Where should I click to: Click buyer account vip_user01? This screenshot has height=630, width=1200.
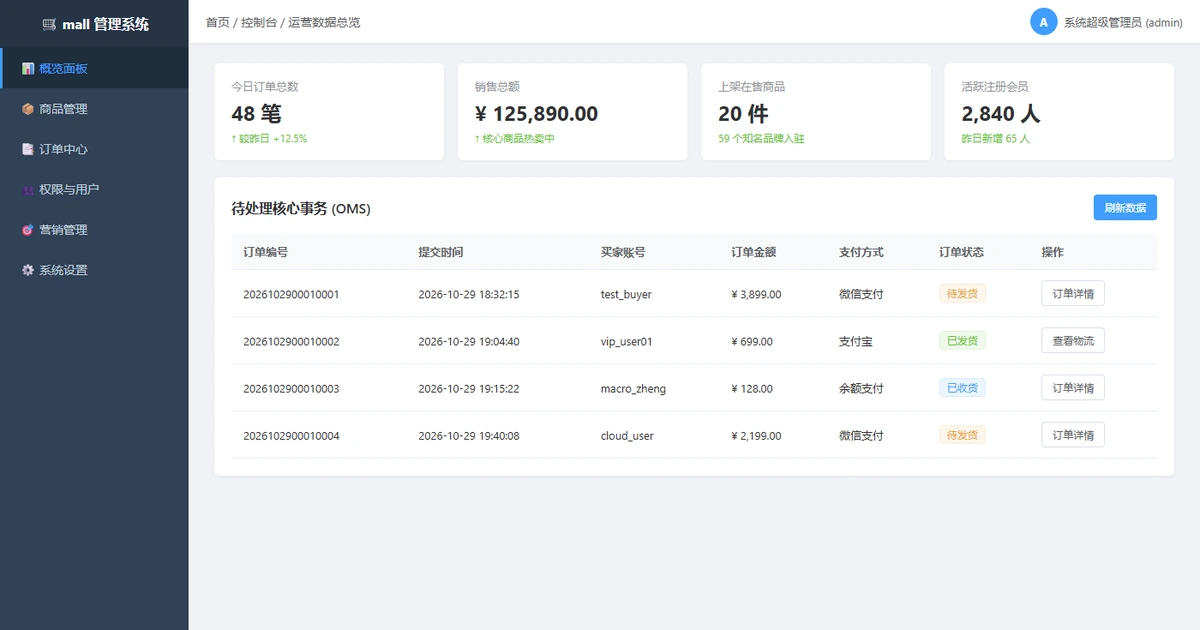pyautogui.click(x=627, y=342)
